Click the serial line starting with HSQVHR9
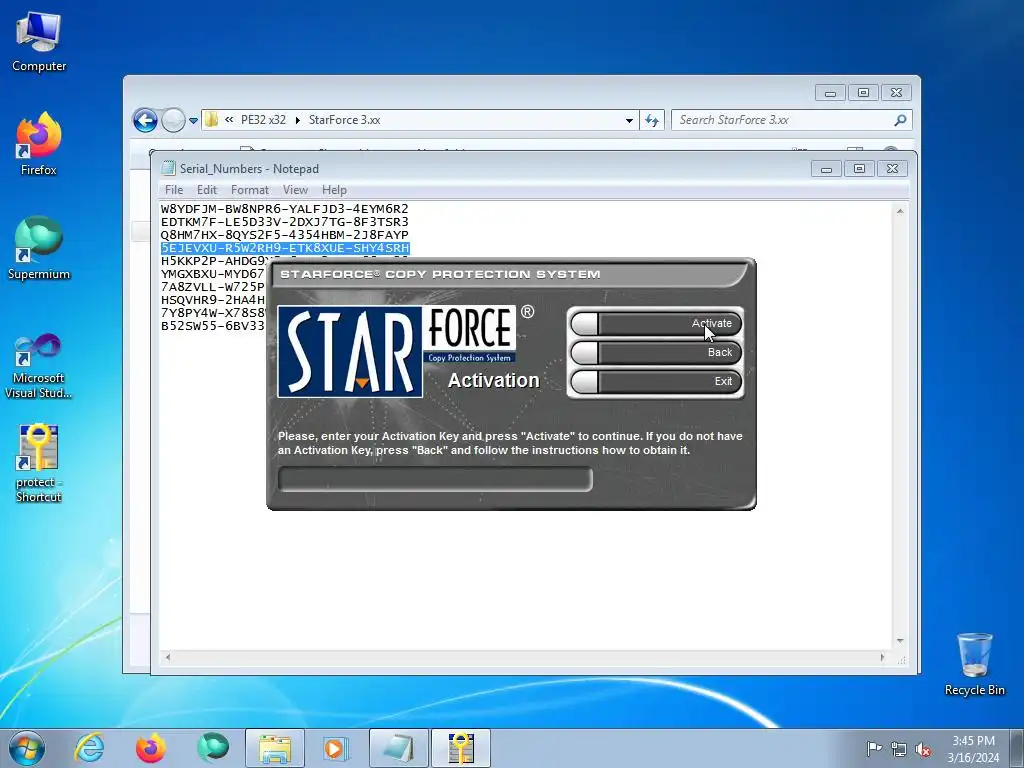The width and height of the screenshot is (1024, 768). click(213, 300)
